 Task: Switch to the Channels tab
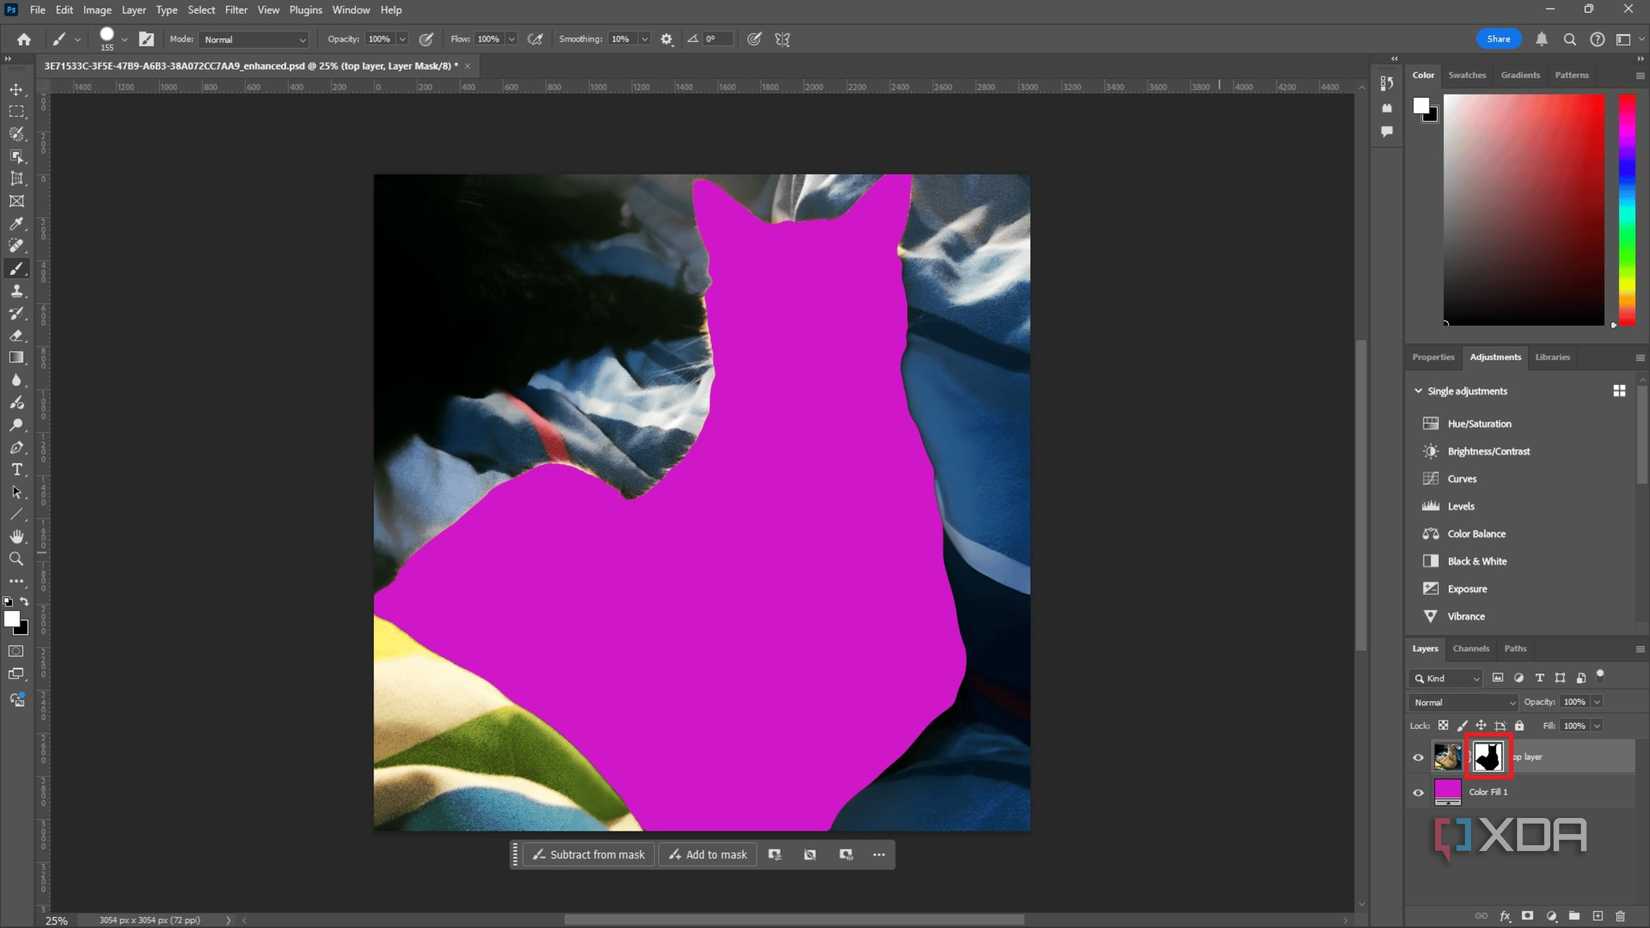(x=1471, y=648)
